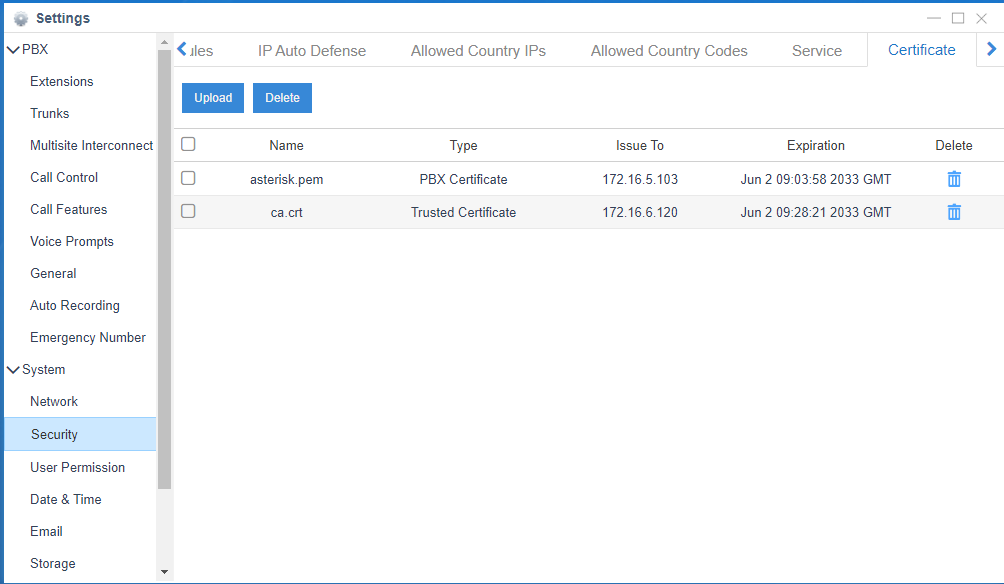Click expiration Jun 2 09:28:21 2033 GMT
Viewport: 1004px width, 584px height.
tap(816, 213)
